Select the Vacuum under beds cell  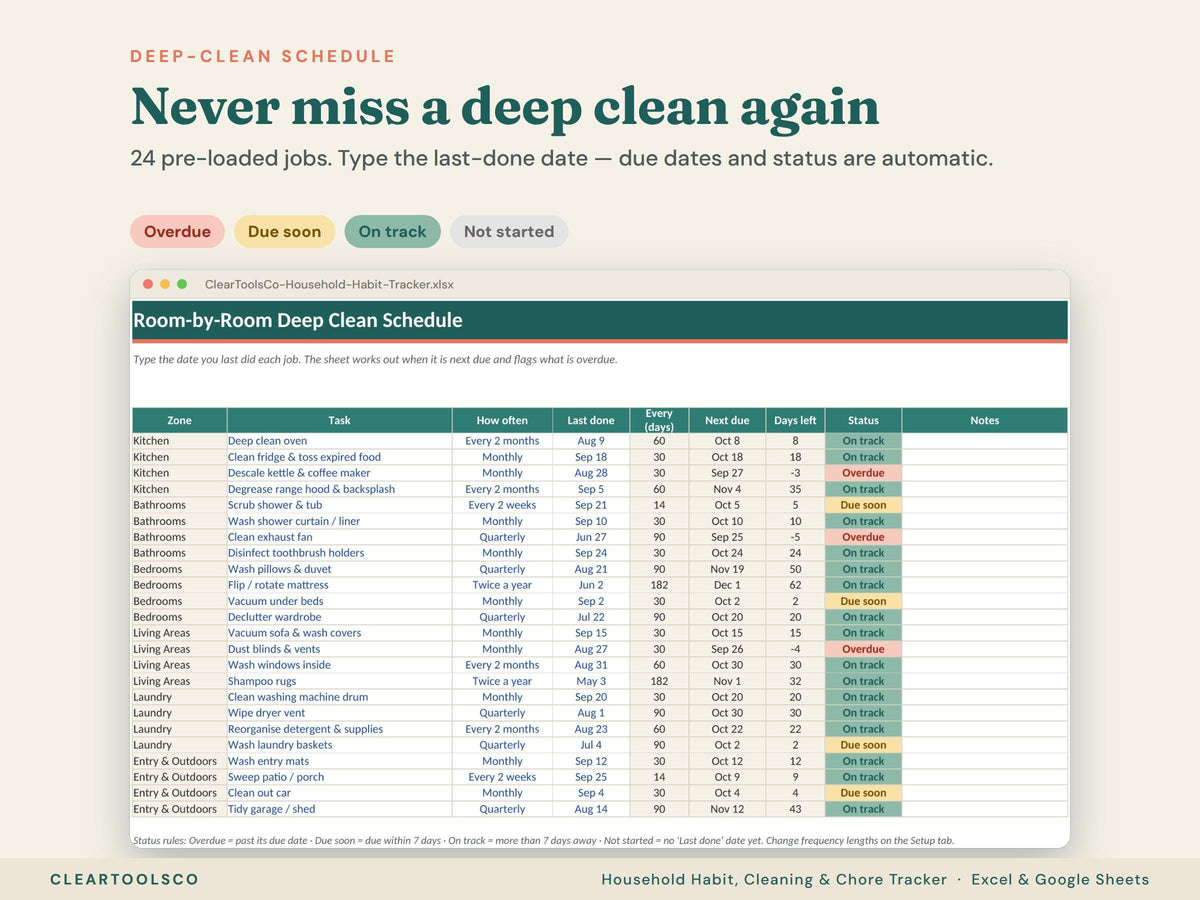[339, 601]
